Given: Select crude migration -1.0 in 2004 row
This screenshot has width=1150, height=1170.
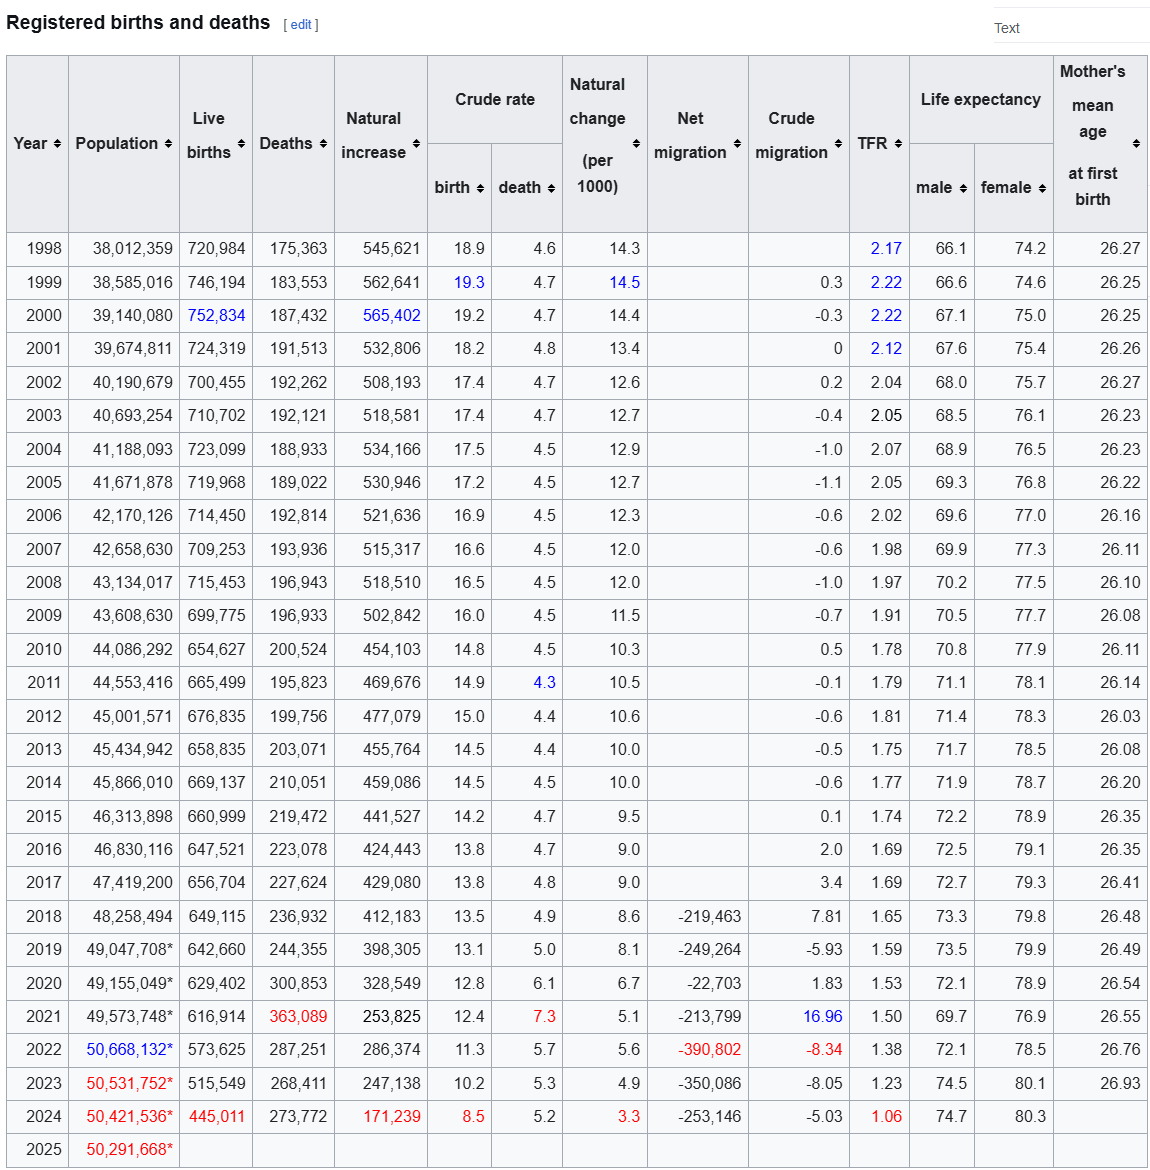Looking at the screenshot, I should pos(828,449).
